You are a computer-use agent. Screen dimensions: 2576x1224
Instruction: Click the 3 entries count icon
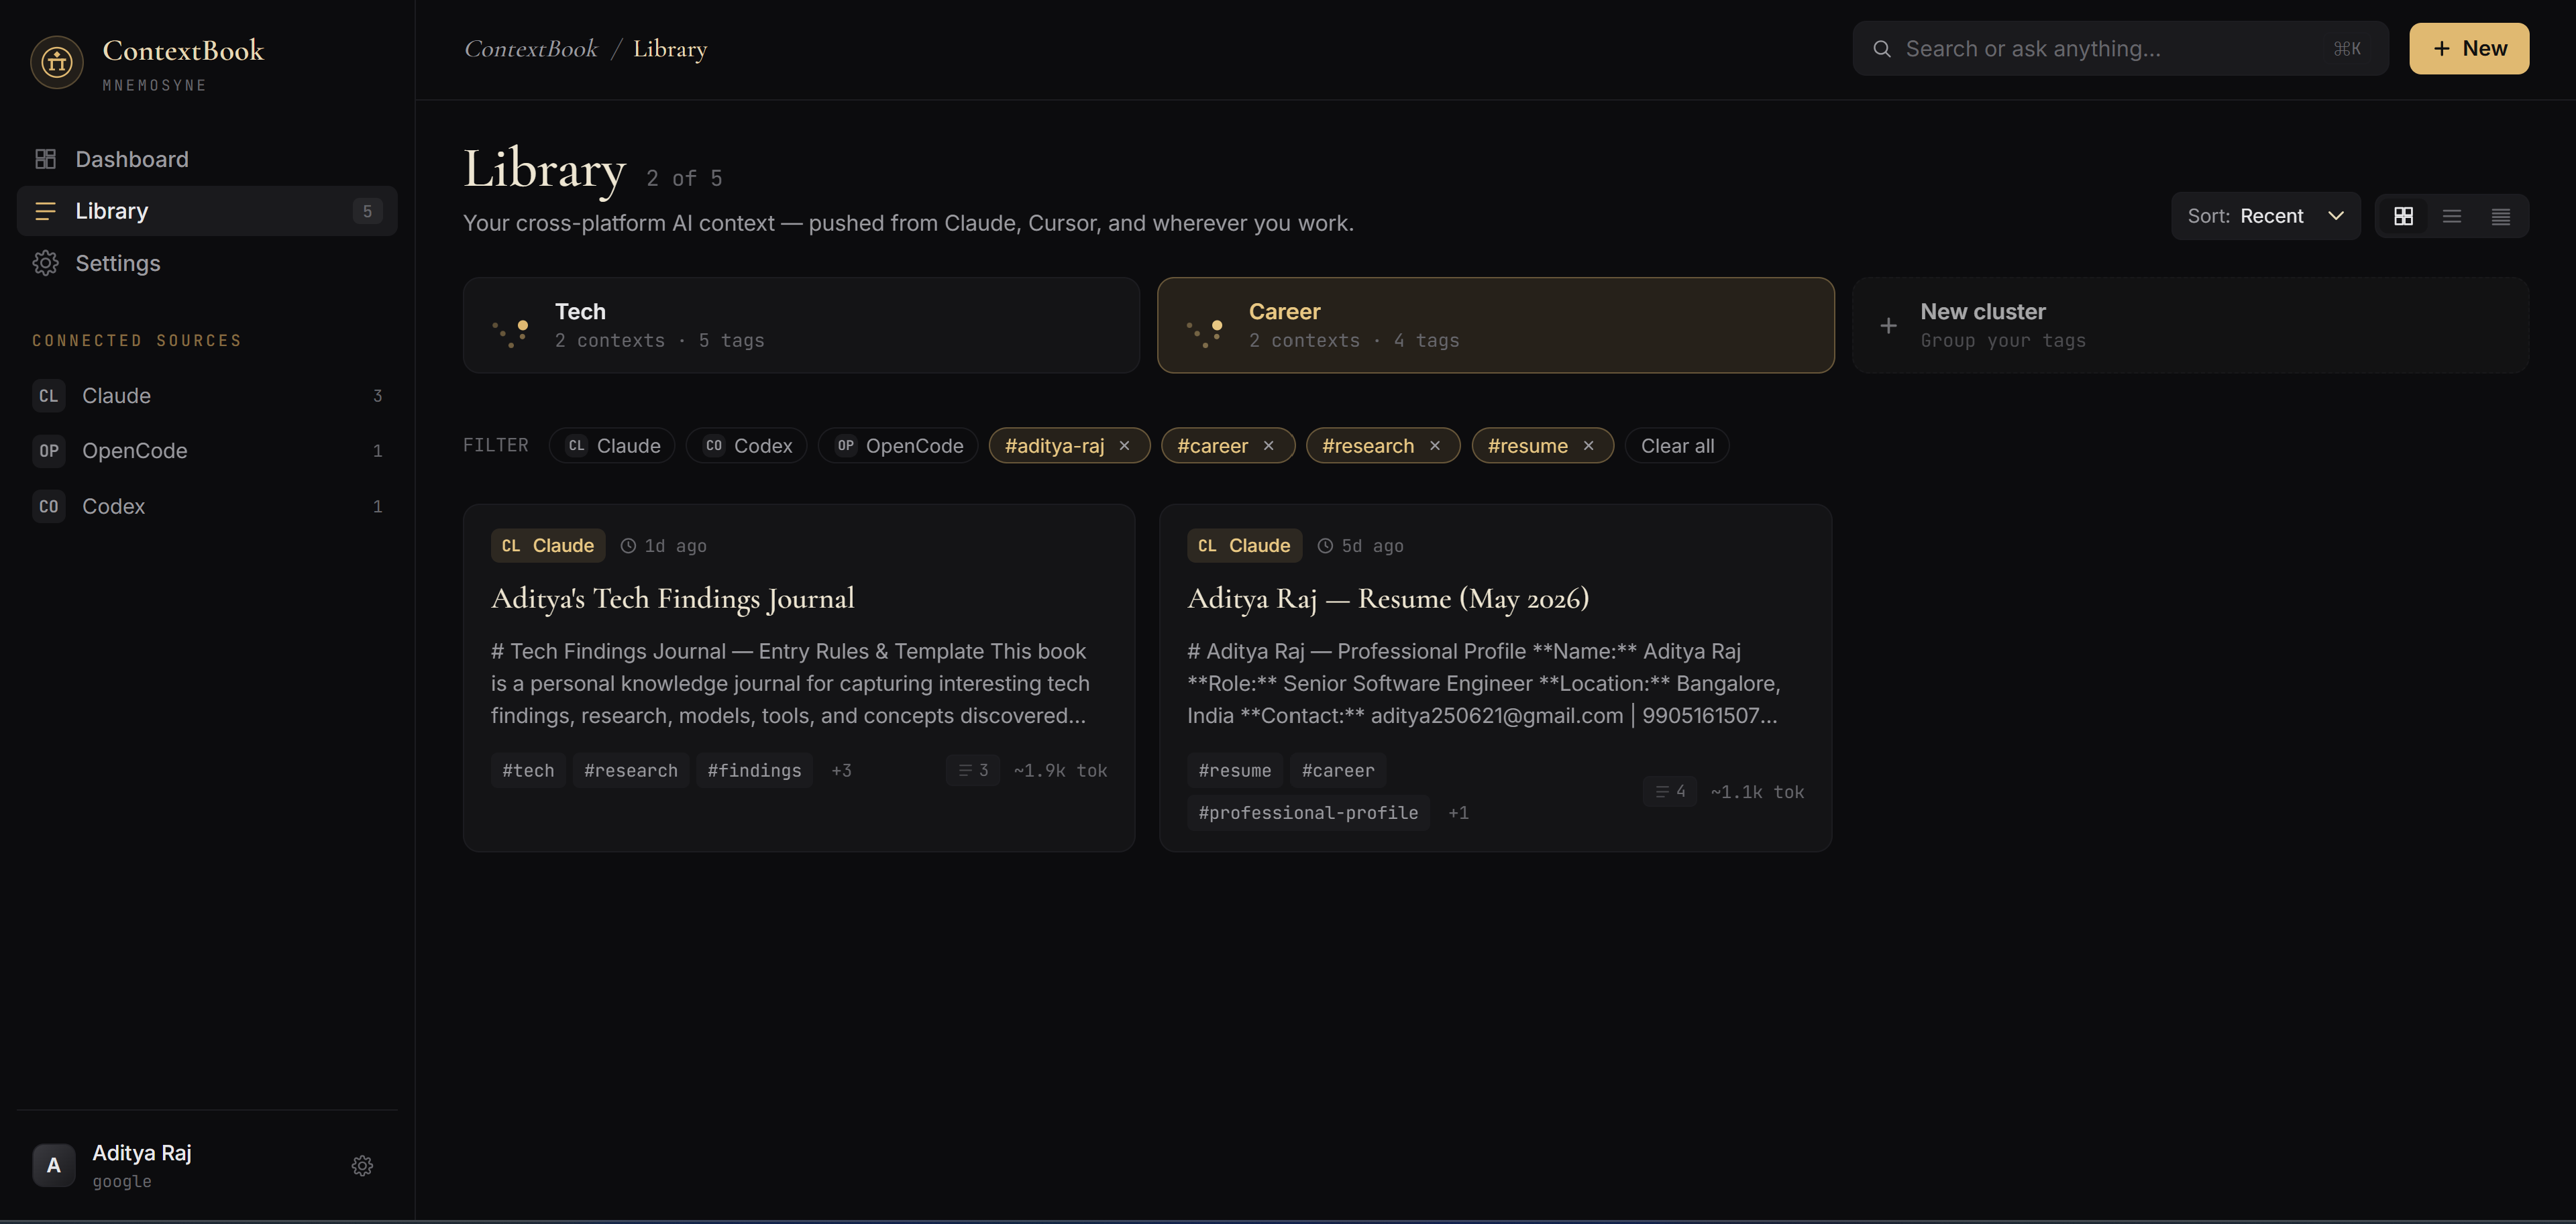tap(973, 771)
